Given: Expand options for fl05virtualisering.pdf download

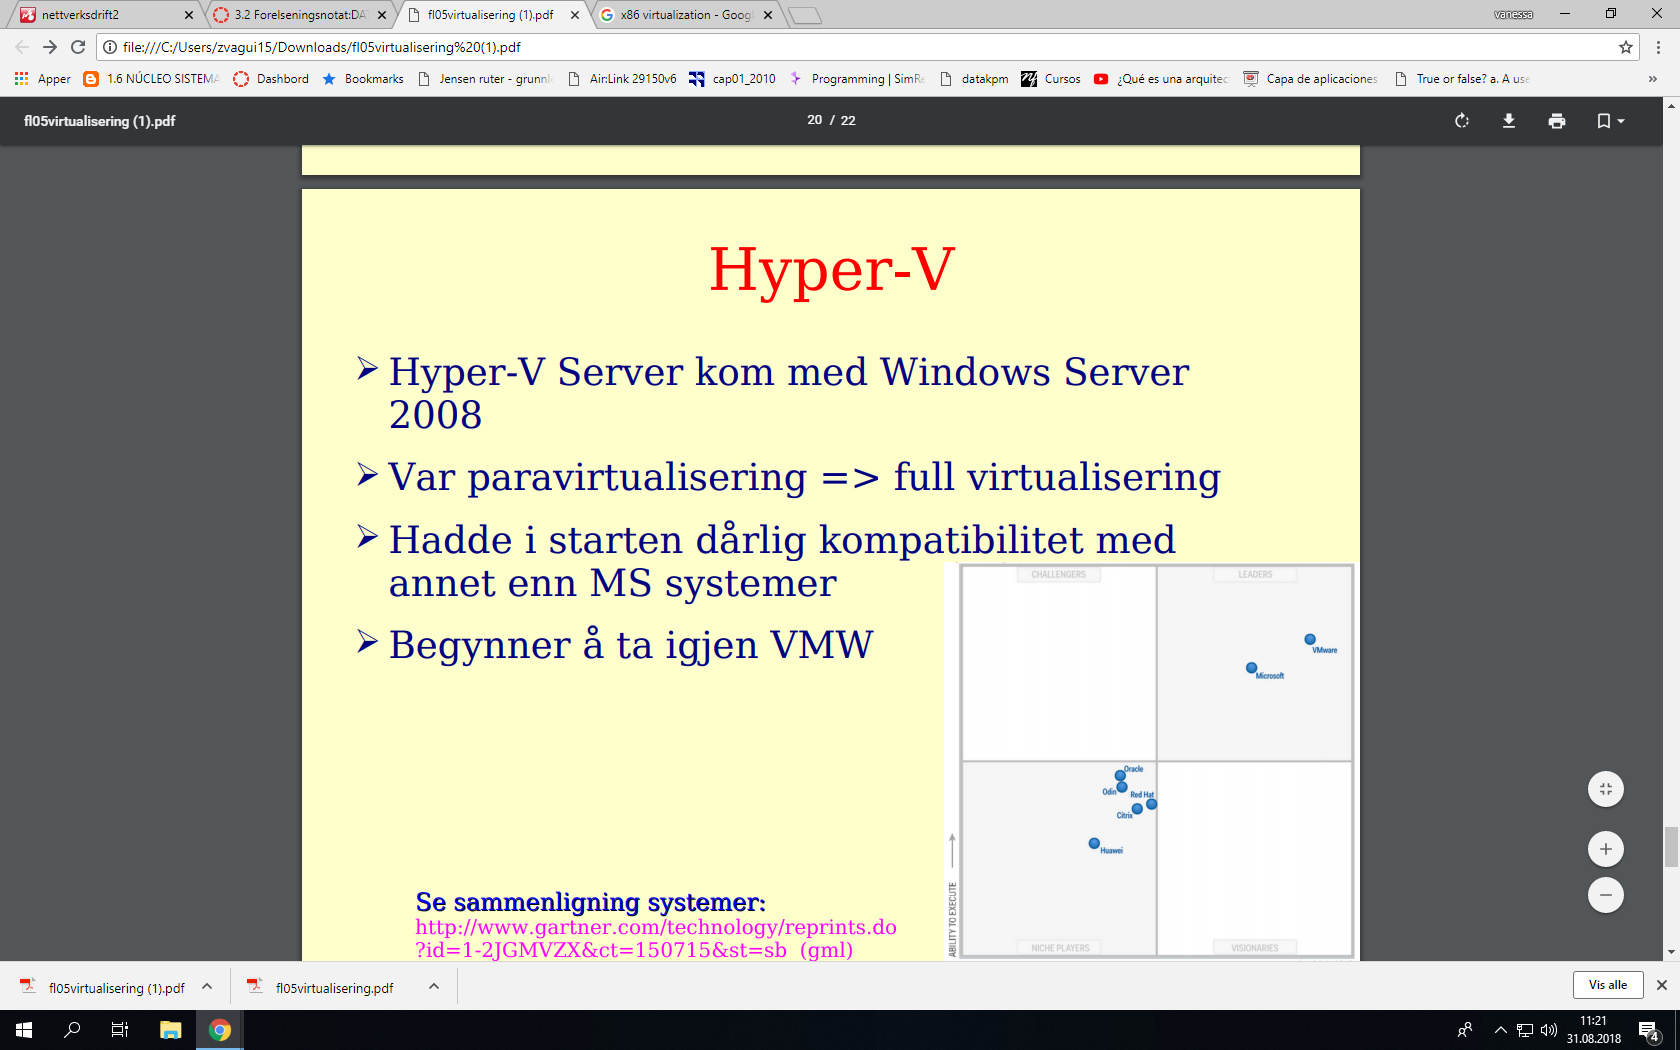Looking at the screenshot, I should (x=434, y=986).
